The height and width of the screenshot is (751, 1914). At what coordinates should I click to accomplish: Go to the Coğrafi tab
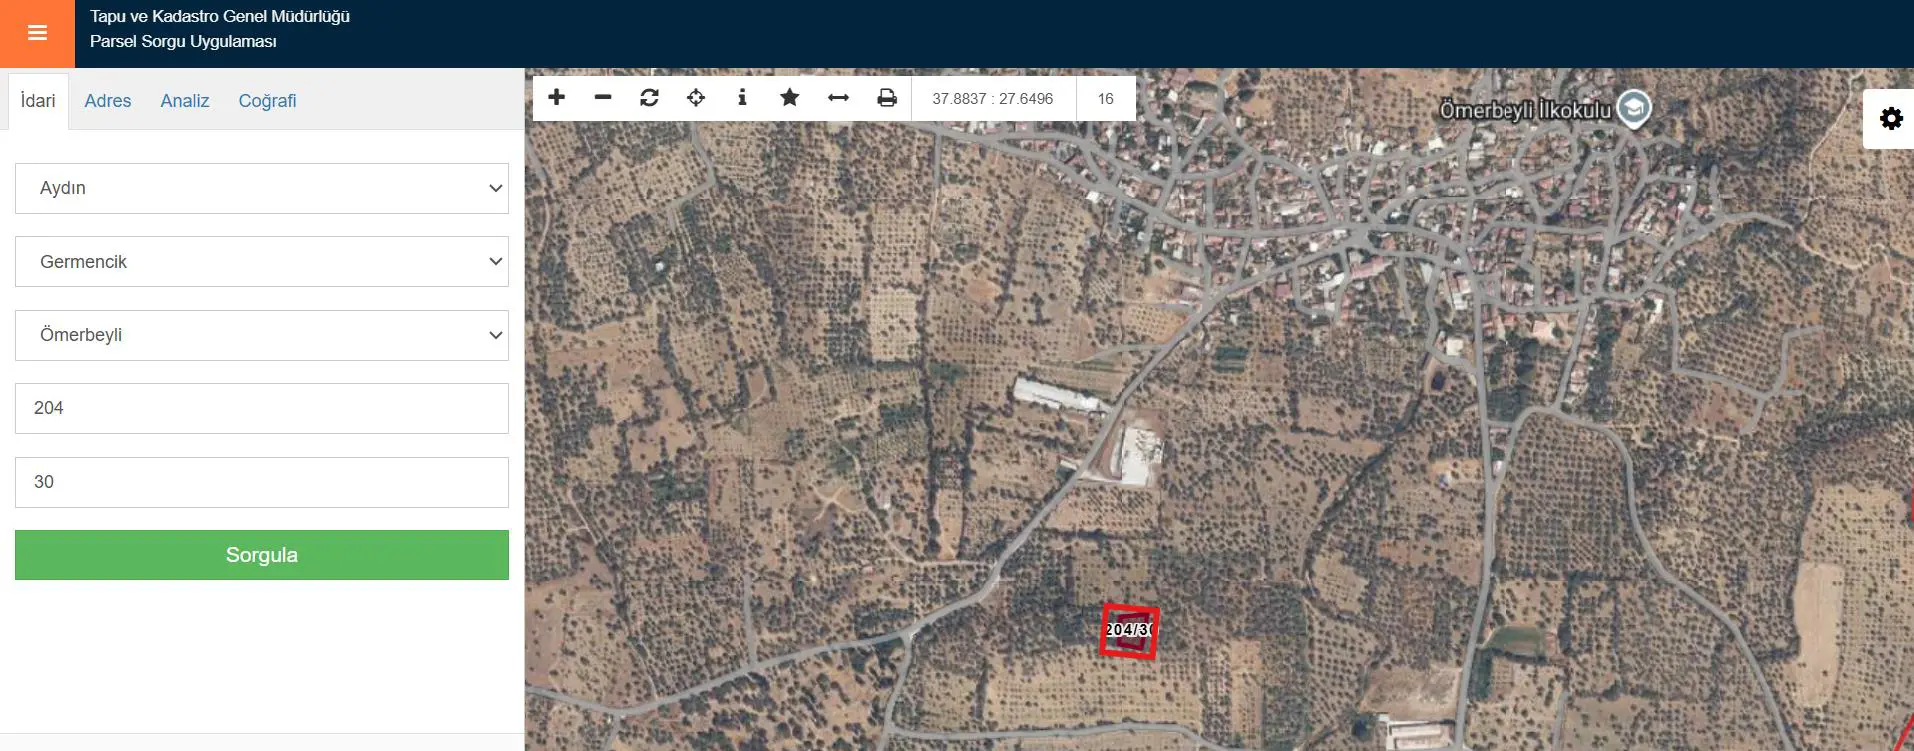267,101
